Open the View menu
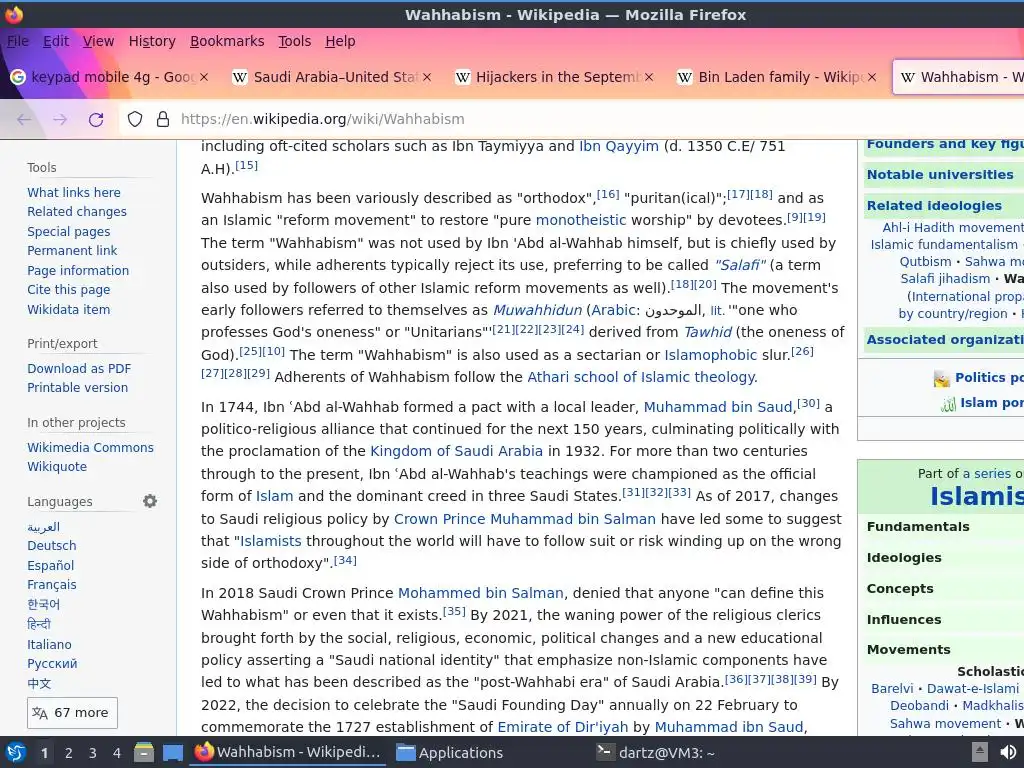This screenshot has height=768, width=1024. click(x=99, y=41)
